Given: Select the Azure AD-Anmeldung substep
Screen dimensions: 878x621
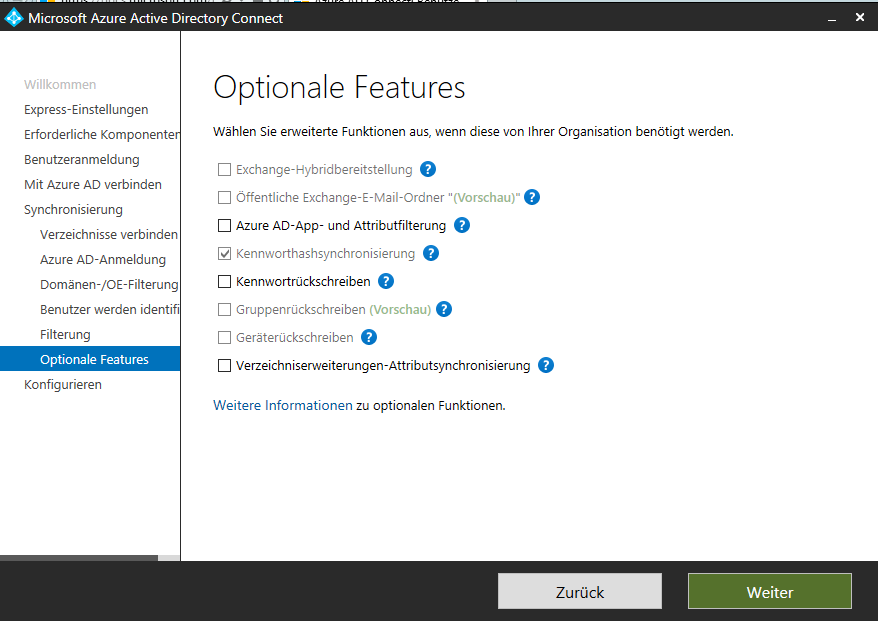Looking at the screenshot, I should 103,260.
